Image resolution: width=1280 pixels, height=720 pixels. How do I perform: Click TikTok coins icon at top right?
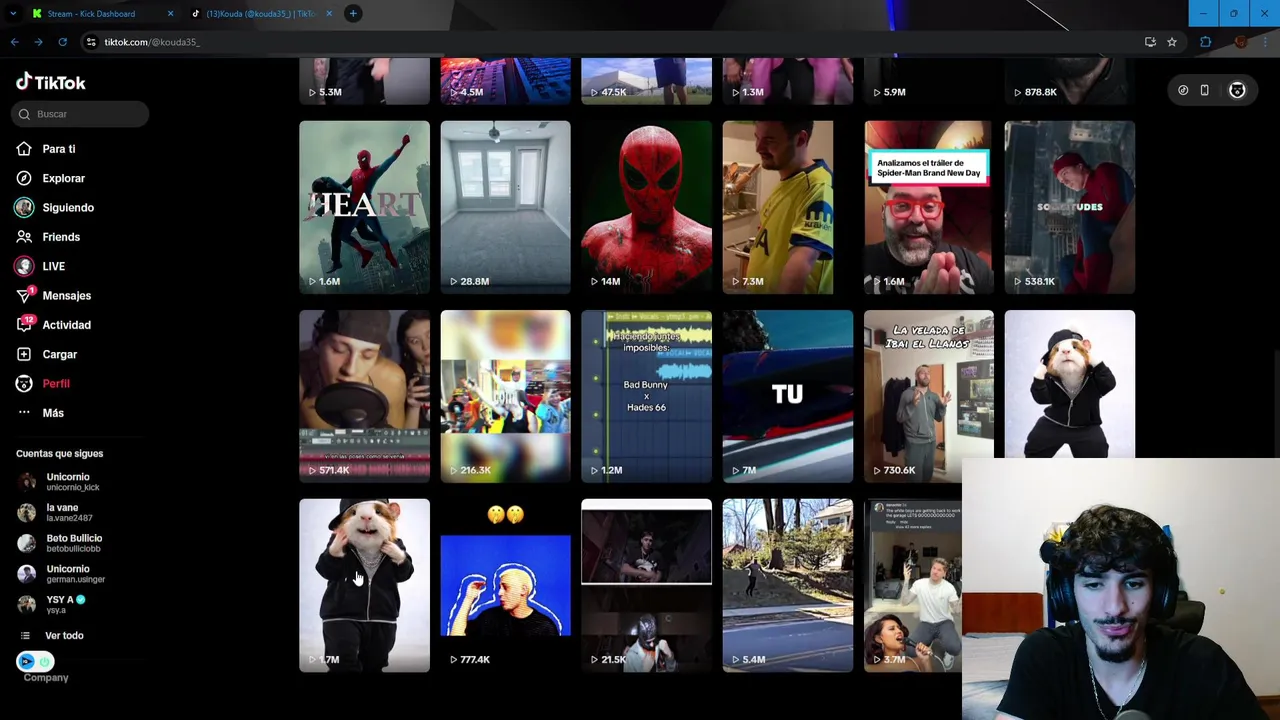pyautogui.click(x=1183, y=91)
